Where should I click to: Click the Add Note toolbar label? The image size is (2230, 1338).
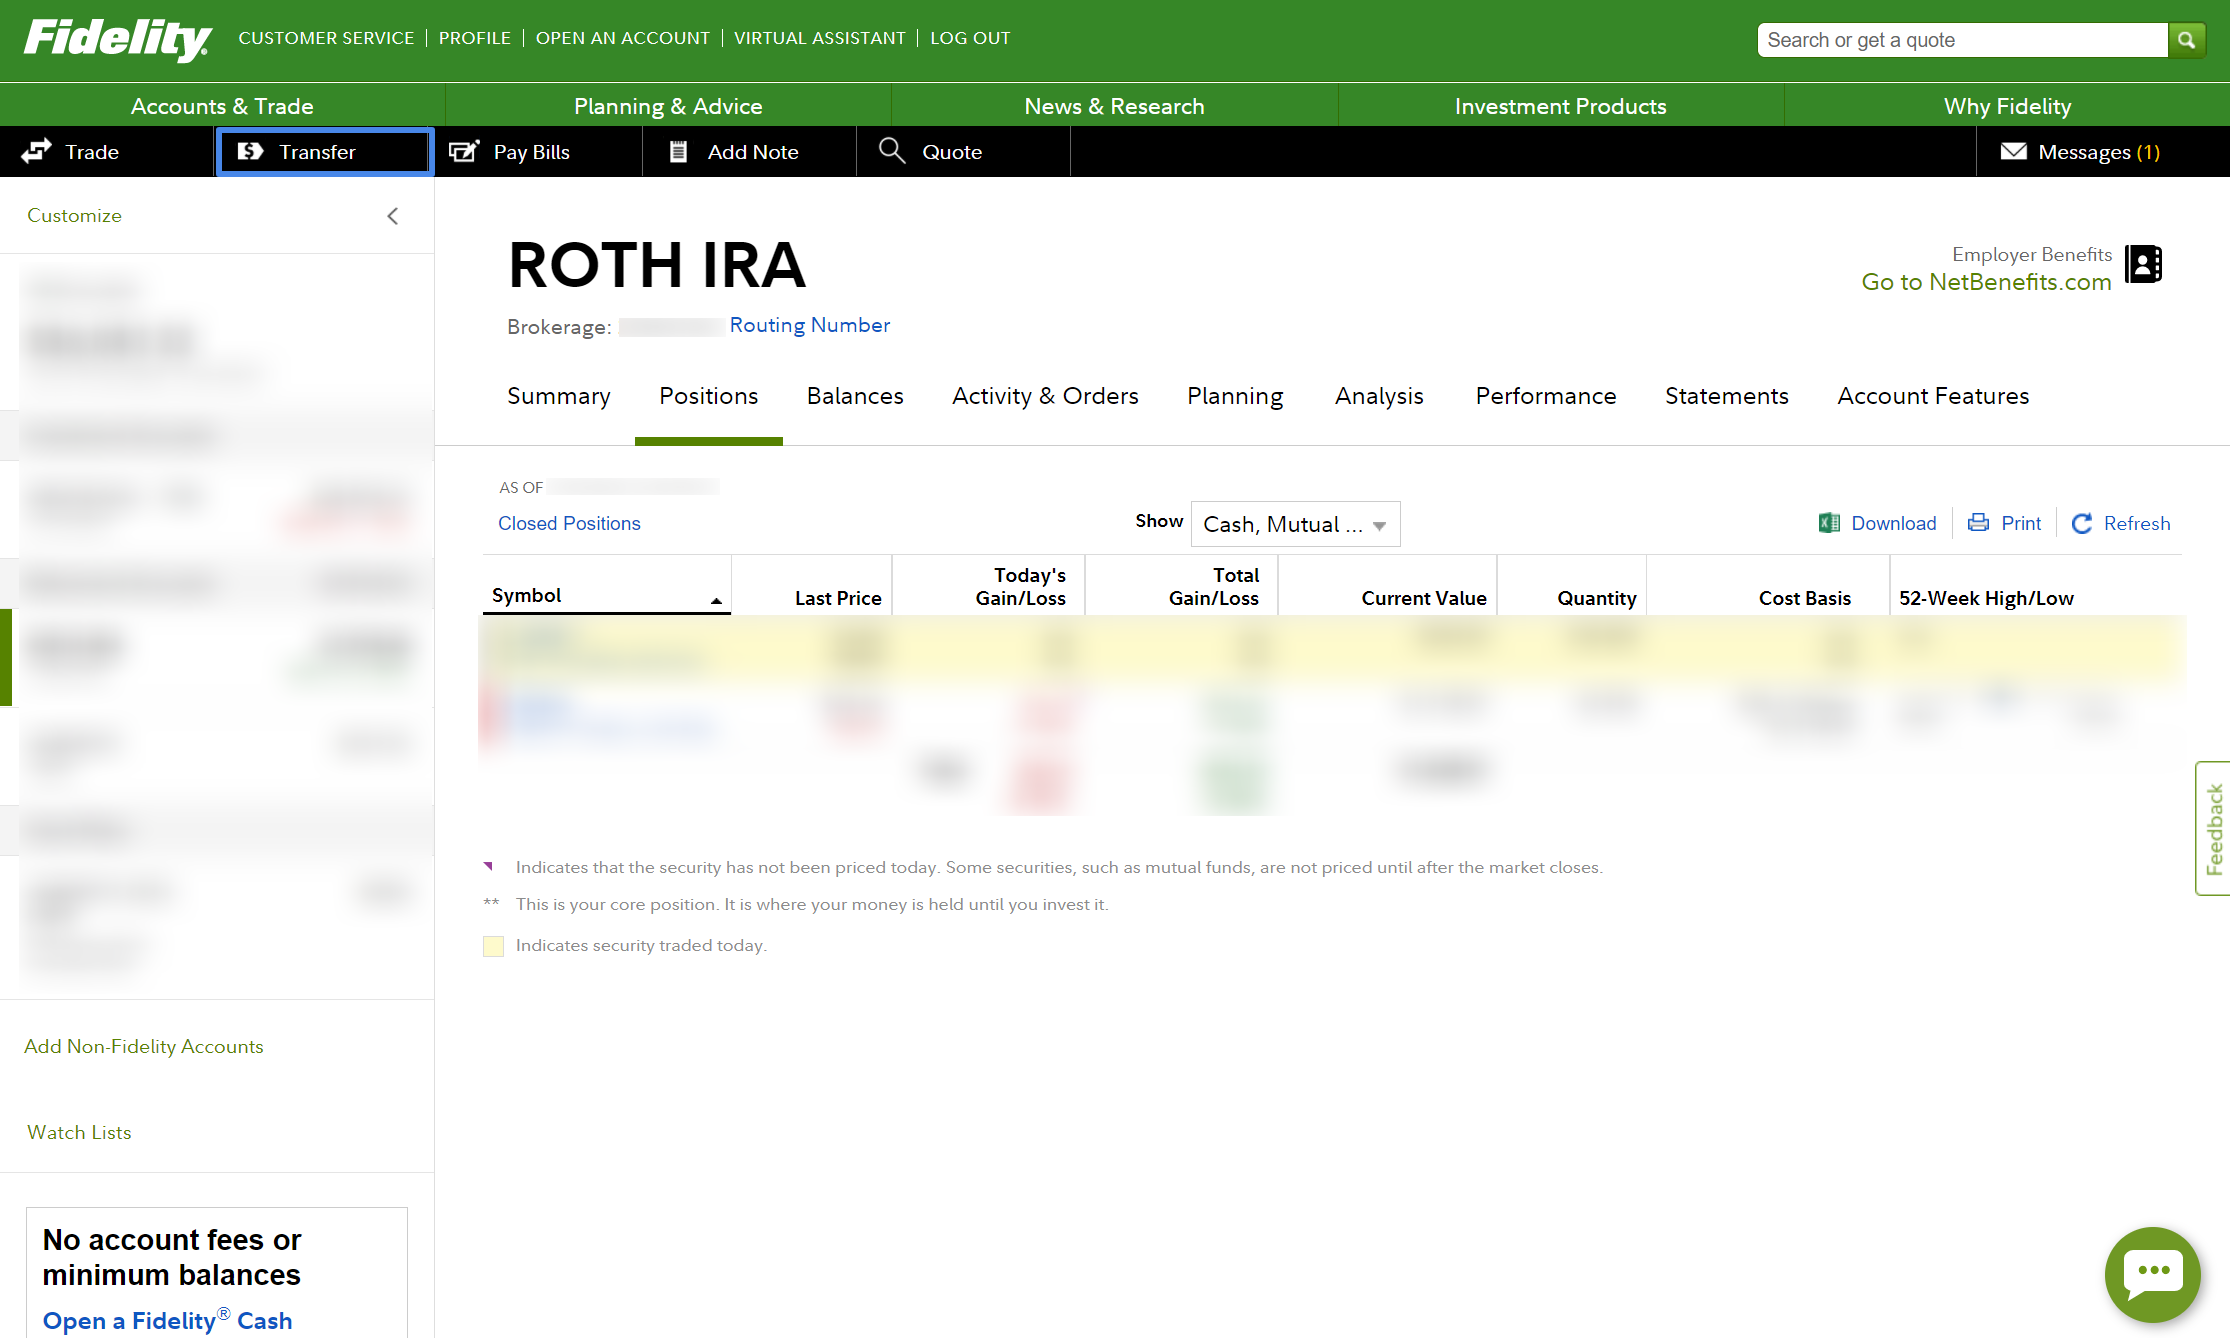pyautogui.click(x=753, y=152)
